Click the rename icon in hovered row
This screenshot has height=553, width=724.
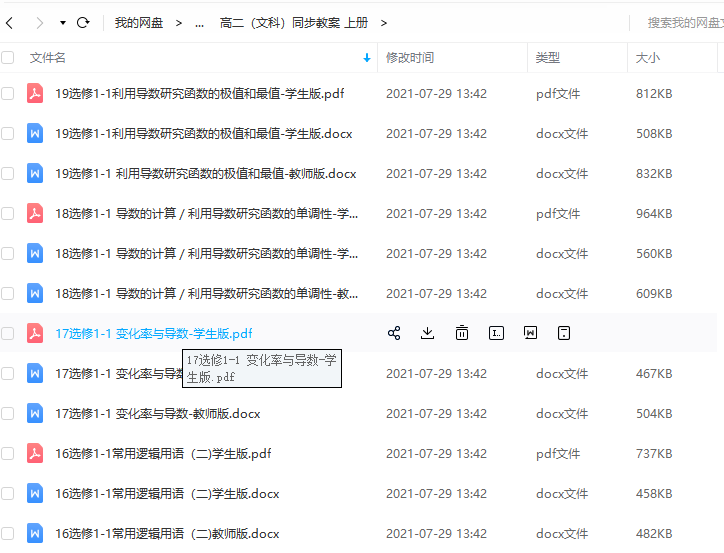tap(496, 333)
